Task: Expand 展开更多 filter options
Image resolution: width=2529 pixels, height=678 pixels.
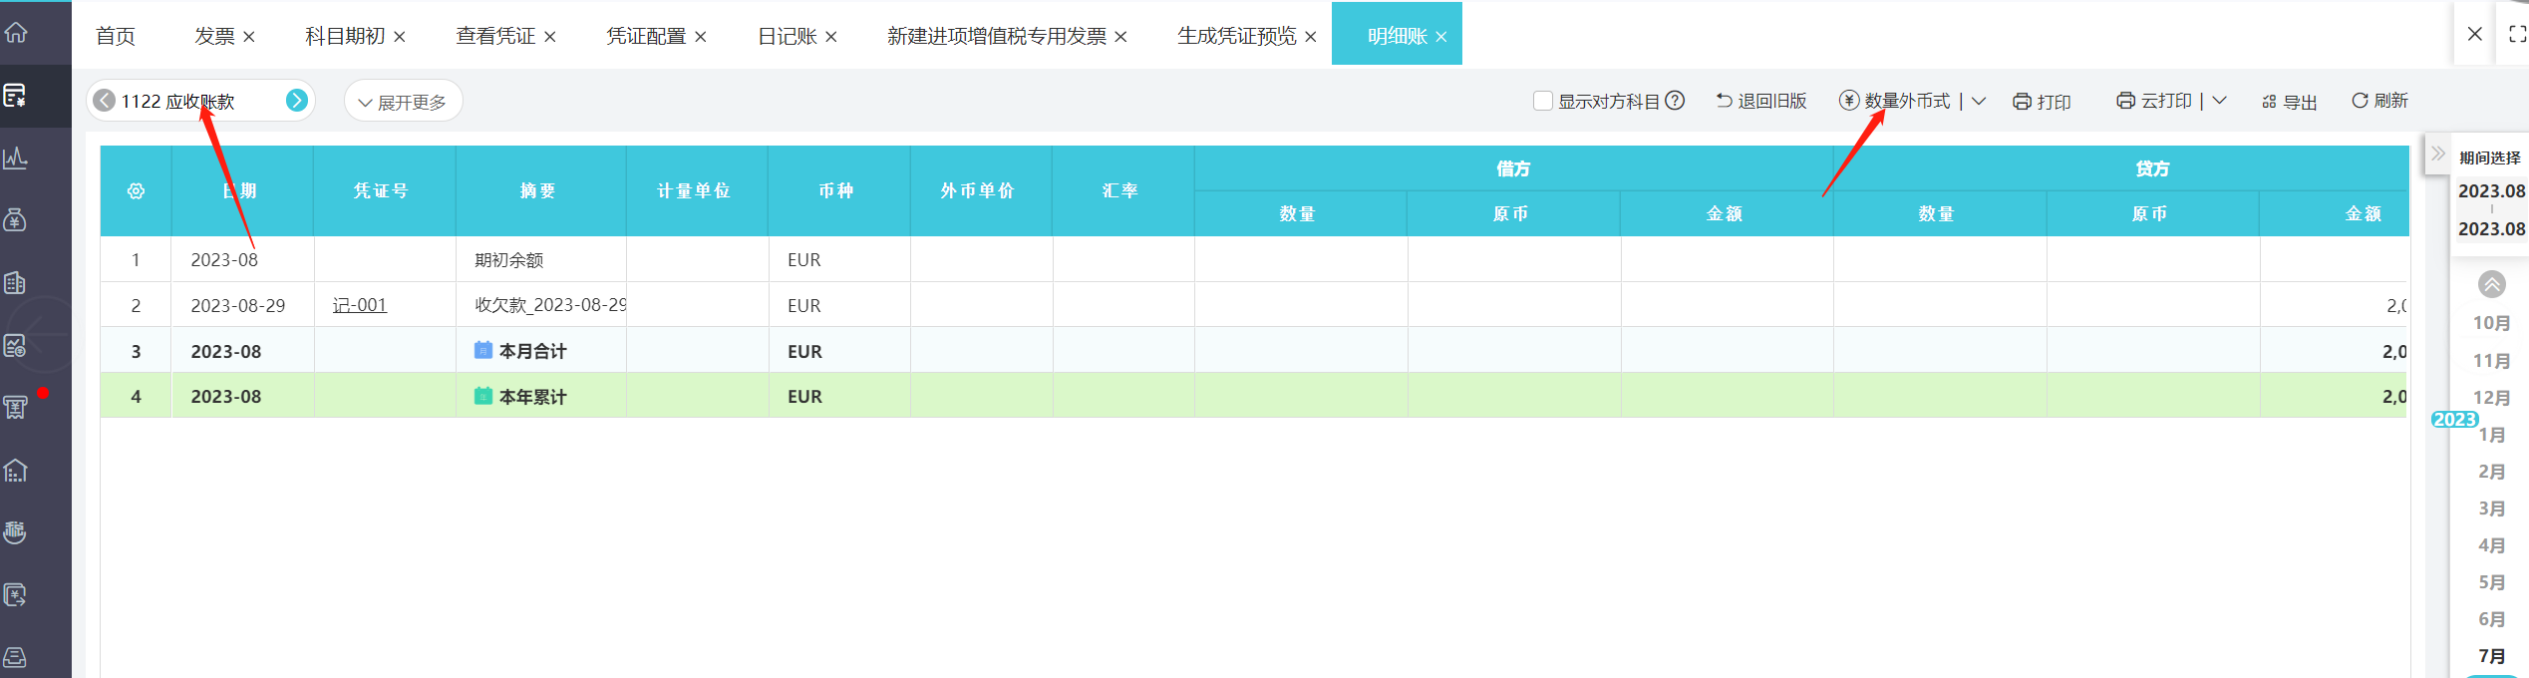Action: pos(403,102)
